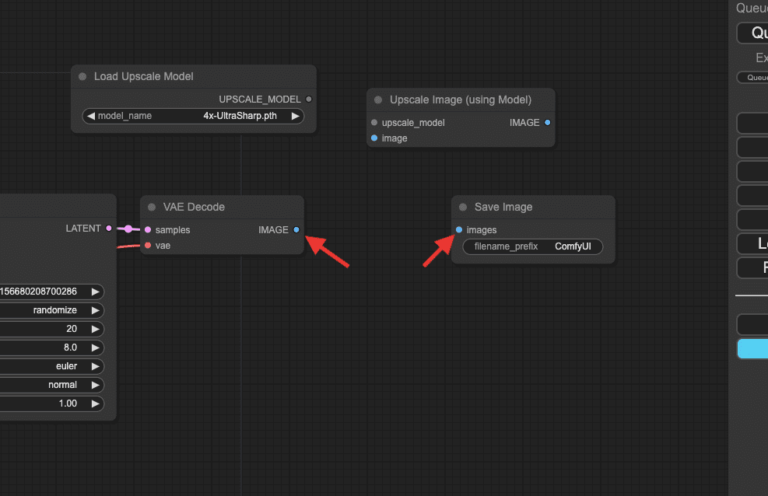This screenshot has width=768, height=496.
Task: Toggle collapse dot on the Save Image node
Action: (463, 207)
